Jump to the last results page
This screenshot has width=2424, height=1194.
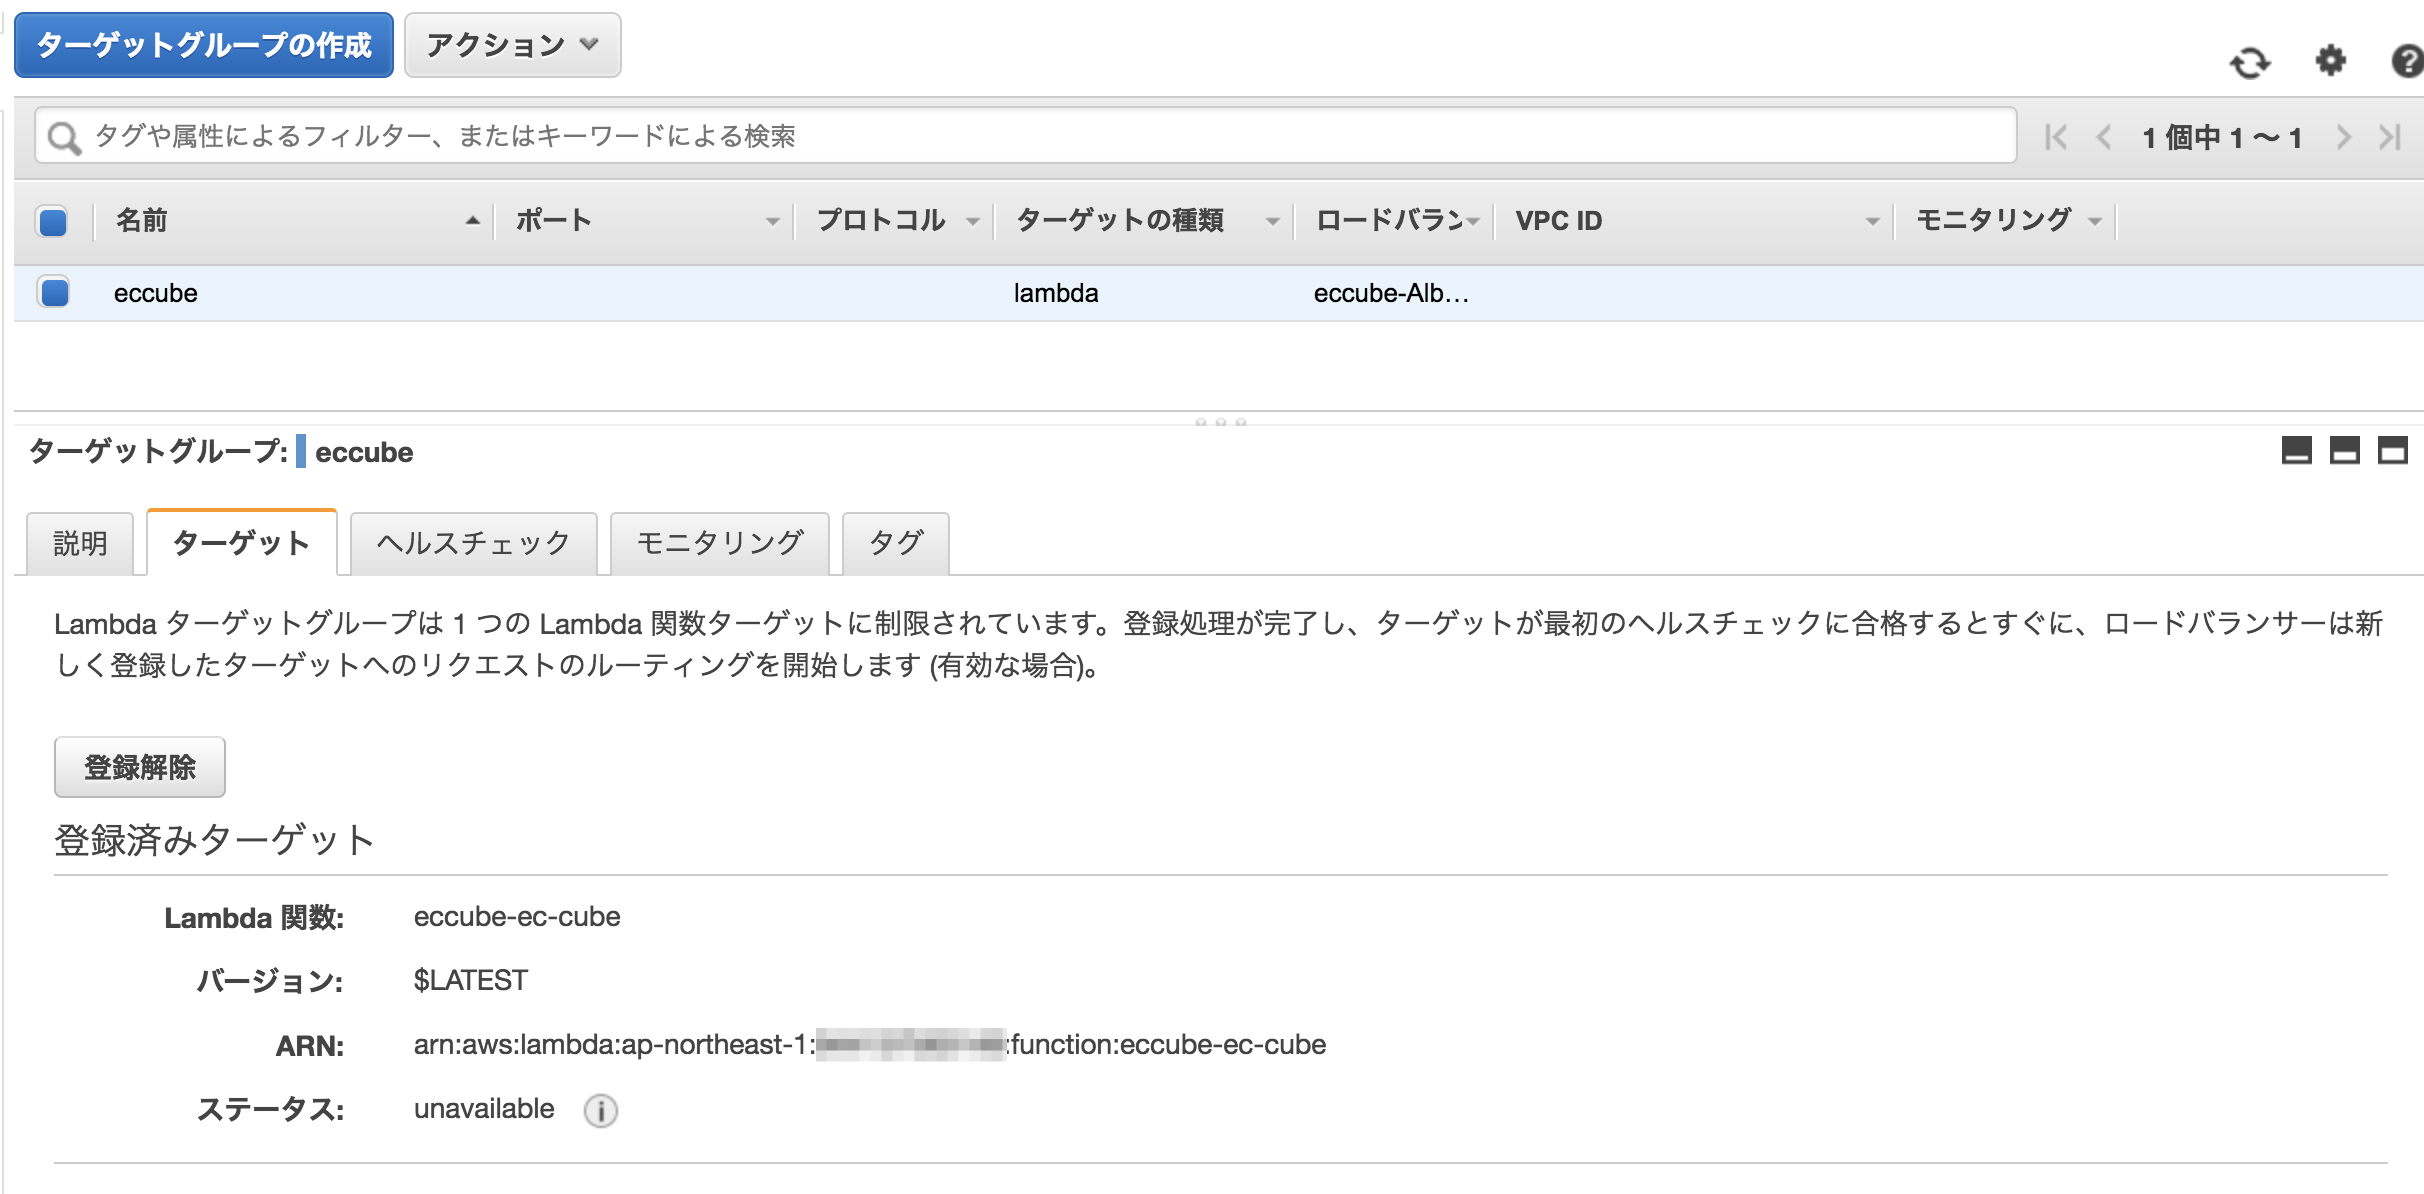click(2392, 136)
